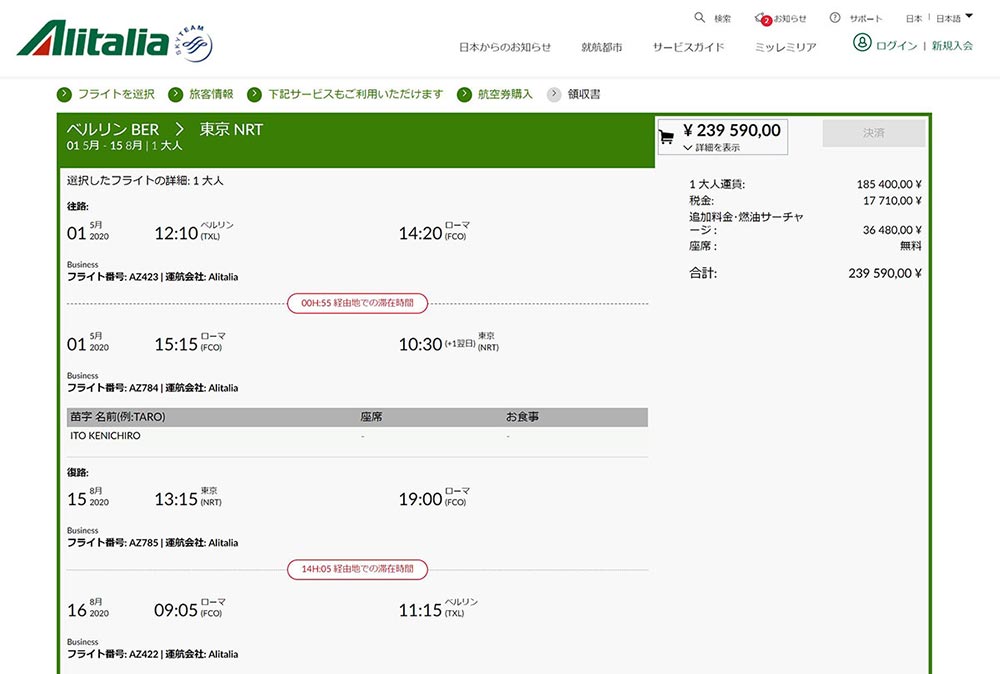Click passenger name ITO KENICHIRO
This screenshot has height=674, width=1000.
(x=105, y=436)
